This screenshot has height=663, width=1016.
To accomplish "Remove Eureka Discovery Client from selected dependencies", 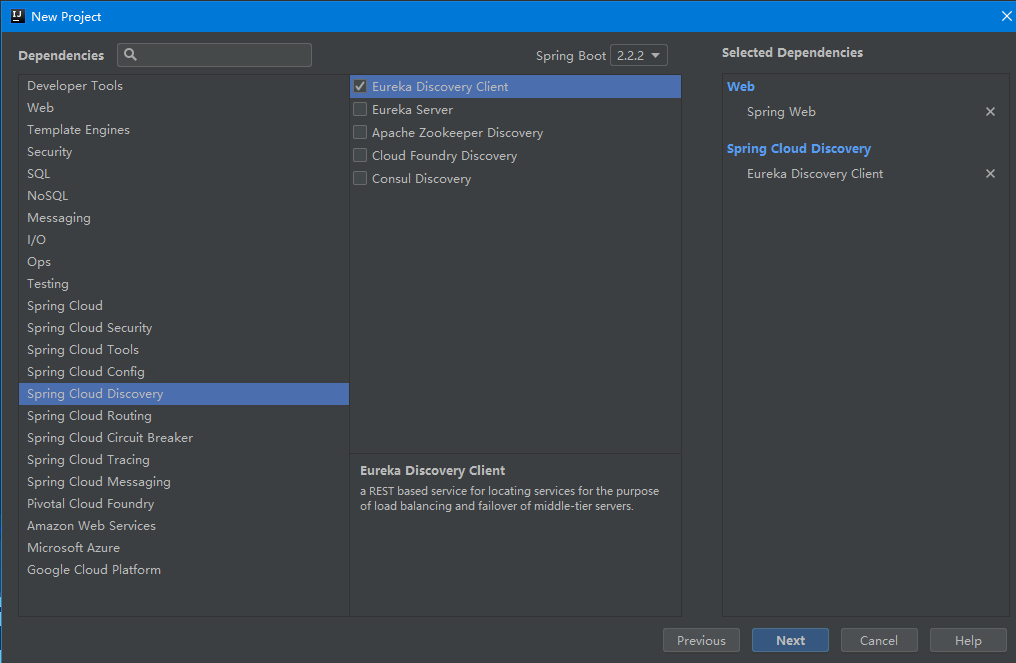I will (990, 174).
